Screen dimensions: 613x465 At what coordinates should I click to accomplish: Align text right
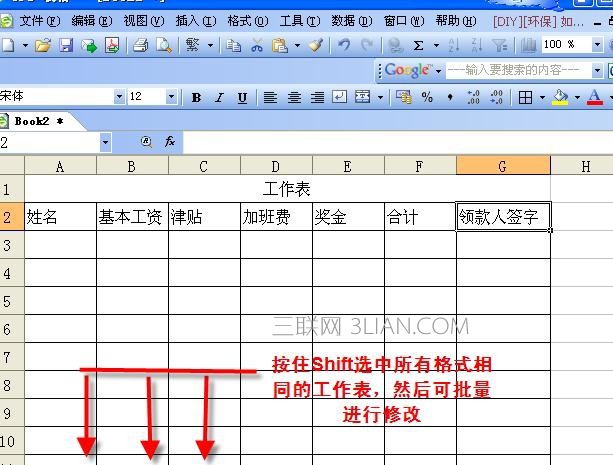coord(317,97)
